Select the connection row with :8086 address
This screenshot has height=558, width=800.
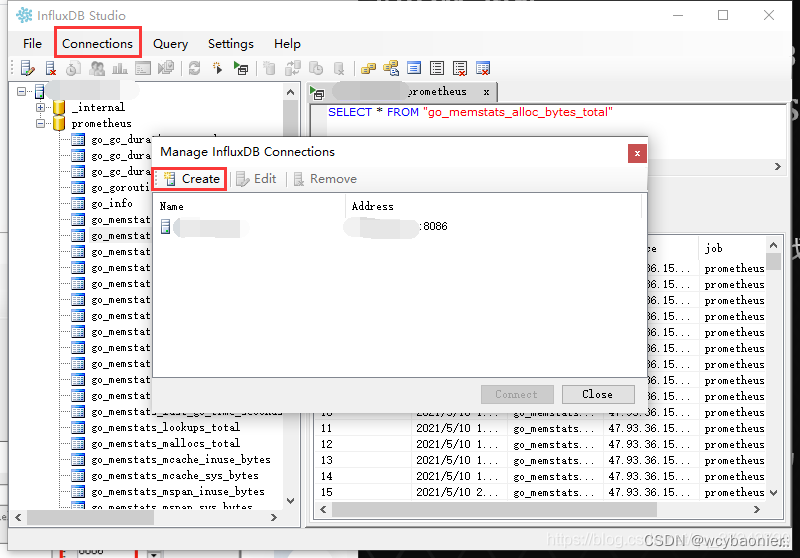coord(399,226)
